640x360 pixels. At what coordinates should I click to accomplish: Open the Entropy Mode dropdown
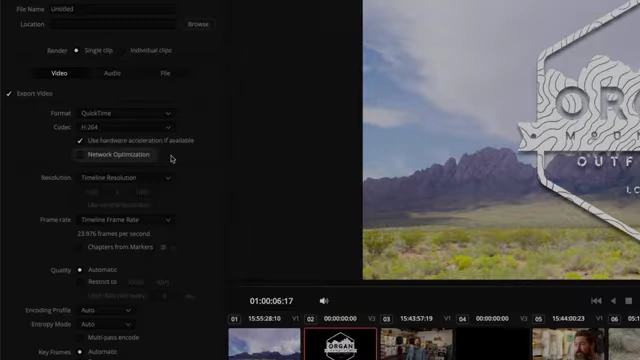tap(106, 324)
